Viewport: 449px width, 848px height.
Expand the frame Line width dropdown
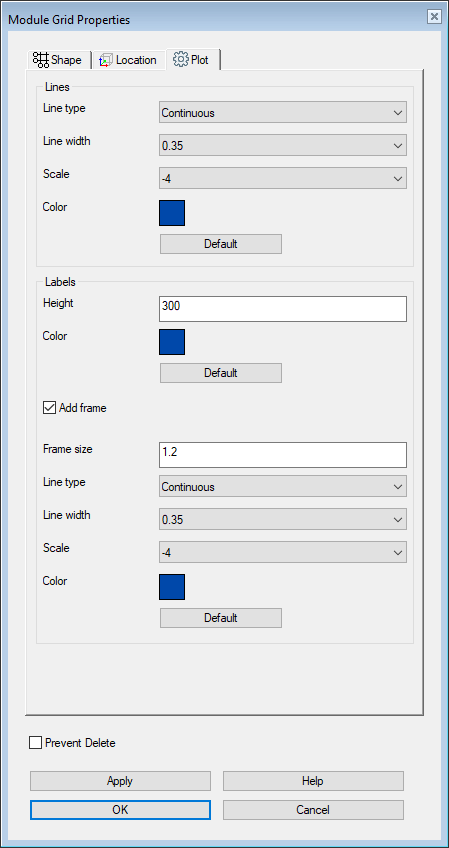tap(283, 520)
